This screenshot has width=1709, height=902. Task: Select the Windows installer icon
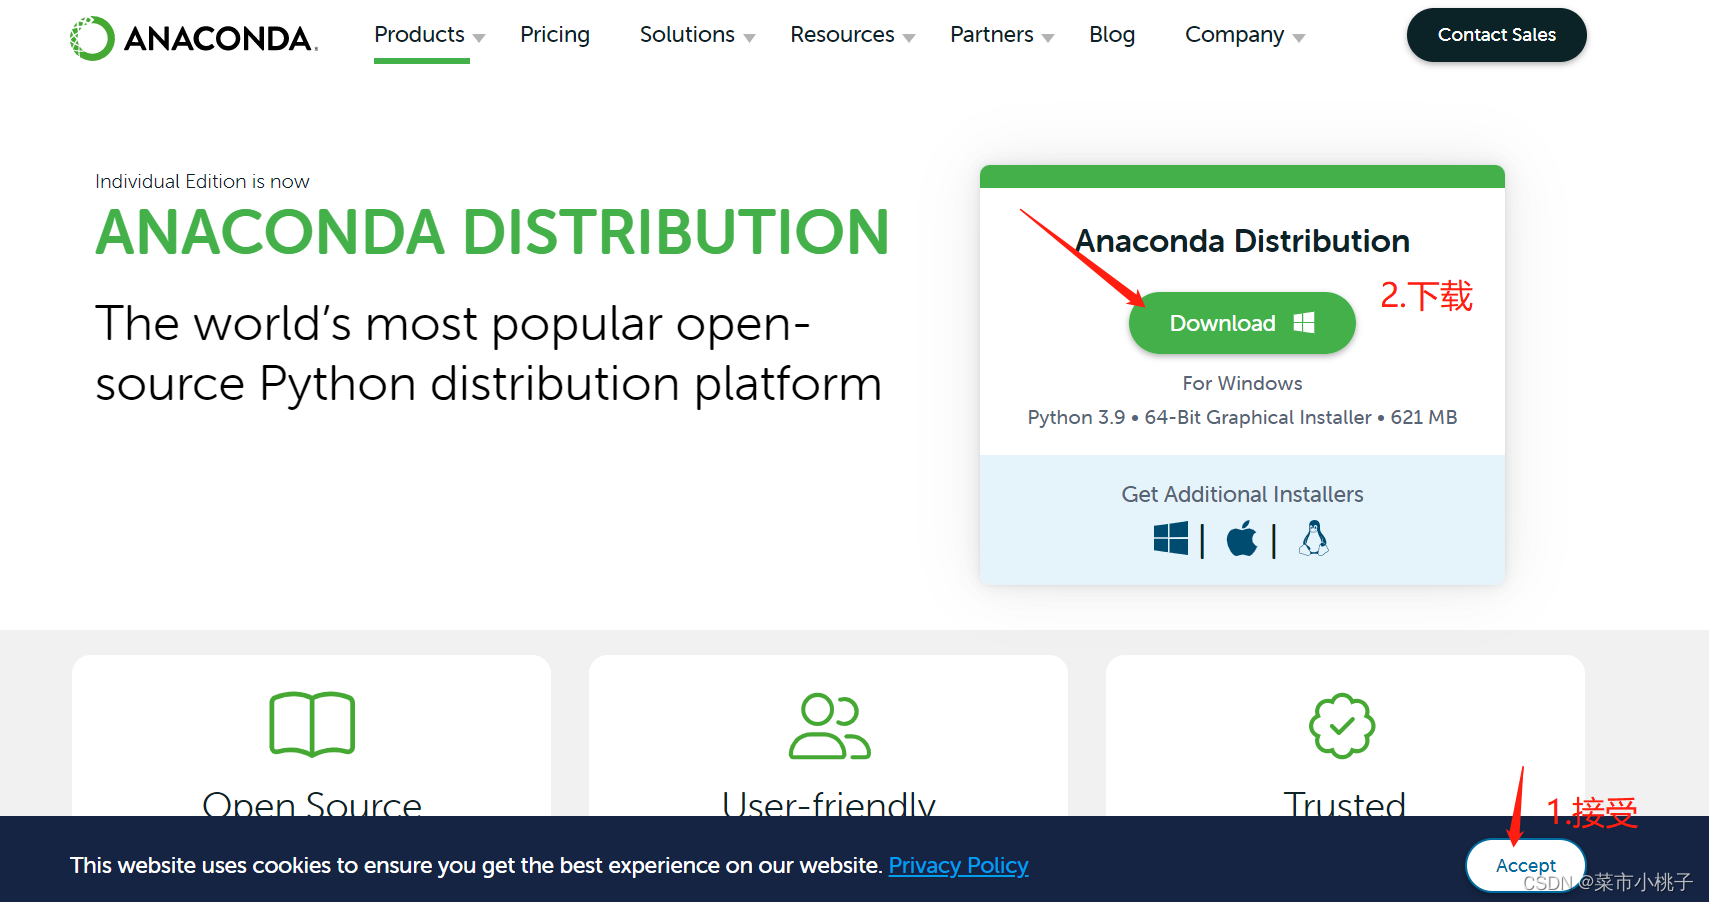pos(1171,539)
